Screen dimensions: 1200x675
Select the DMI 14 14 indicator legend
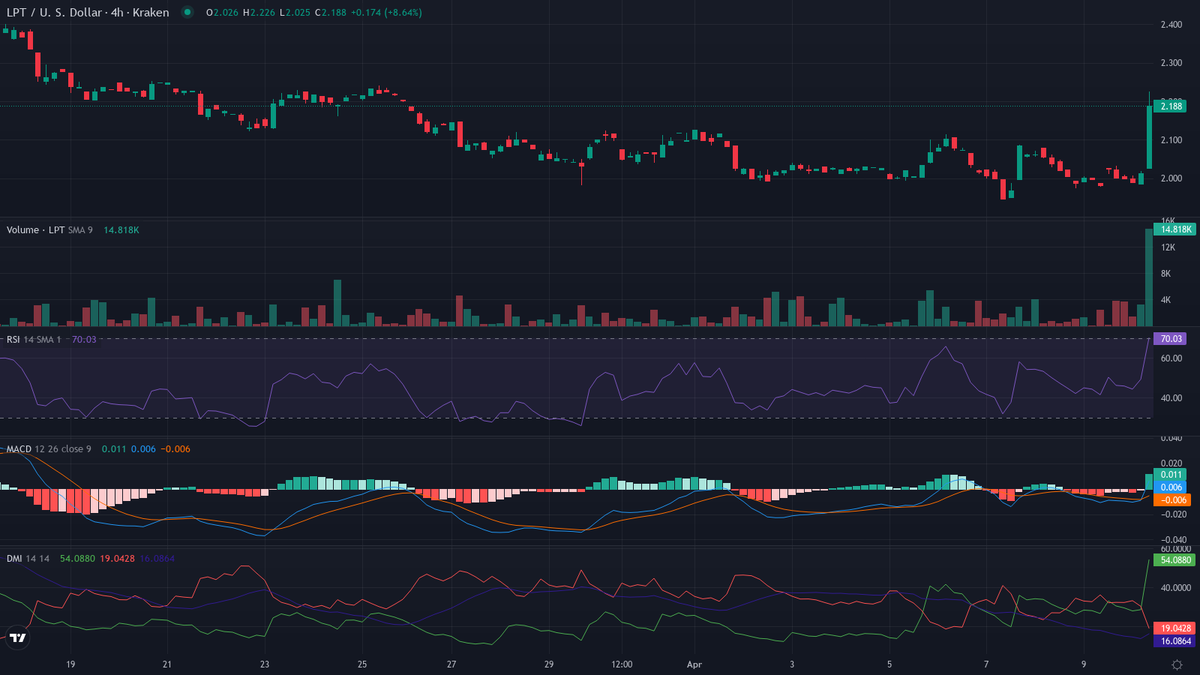27,558
